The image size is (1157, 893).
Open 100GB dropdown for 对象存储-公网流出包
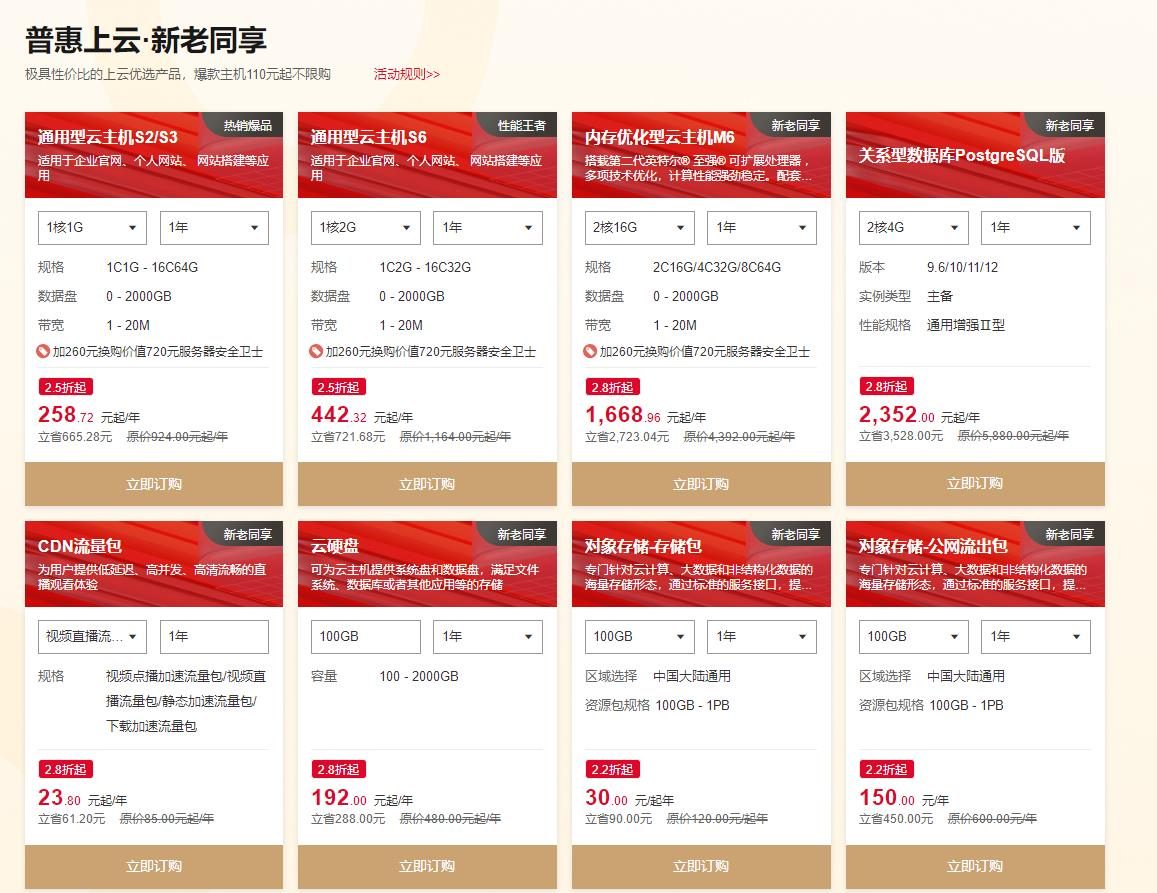tap(913, 636)
